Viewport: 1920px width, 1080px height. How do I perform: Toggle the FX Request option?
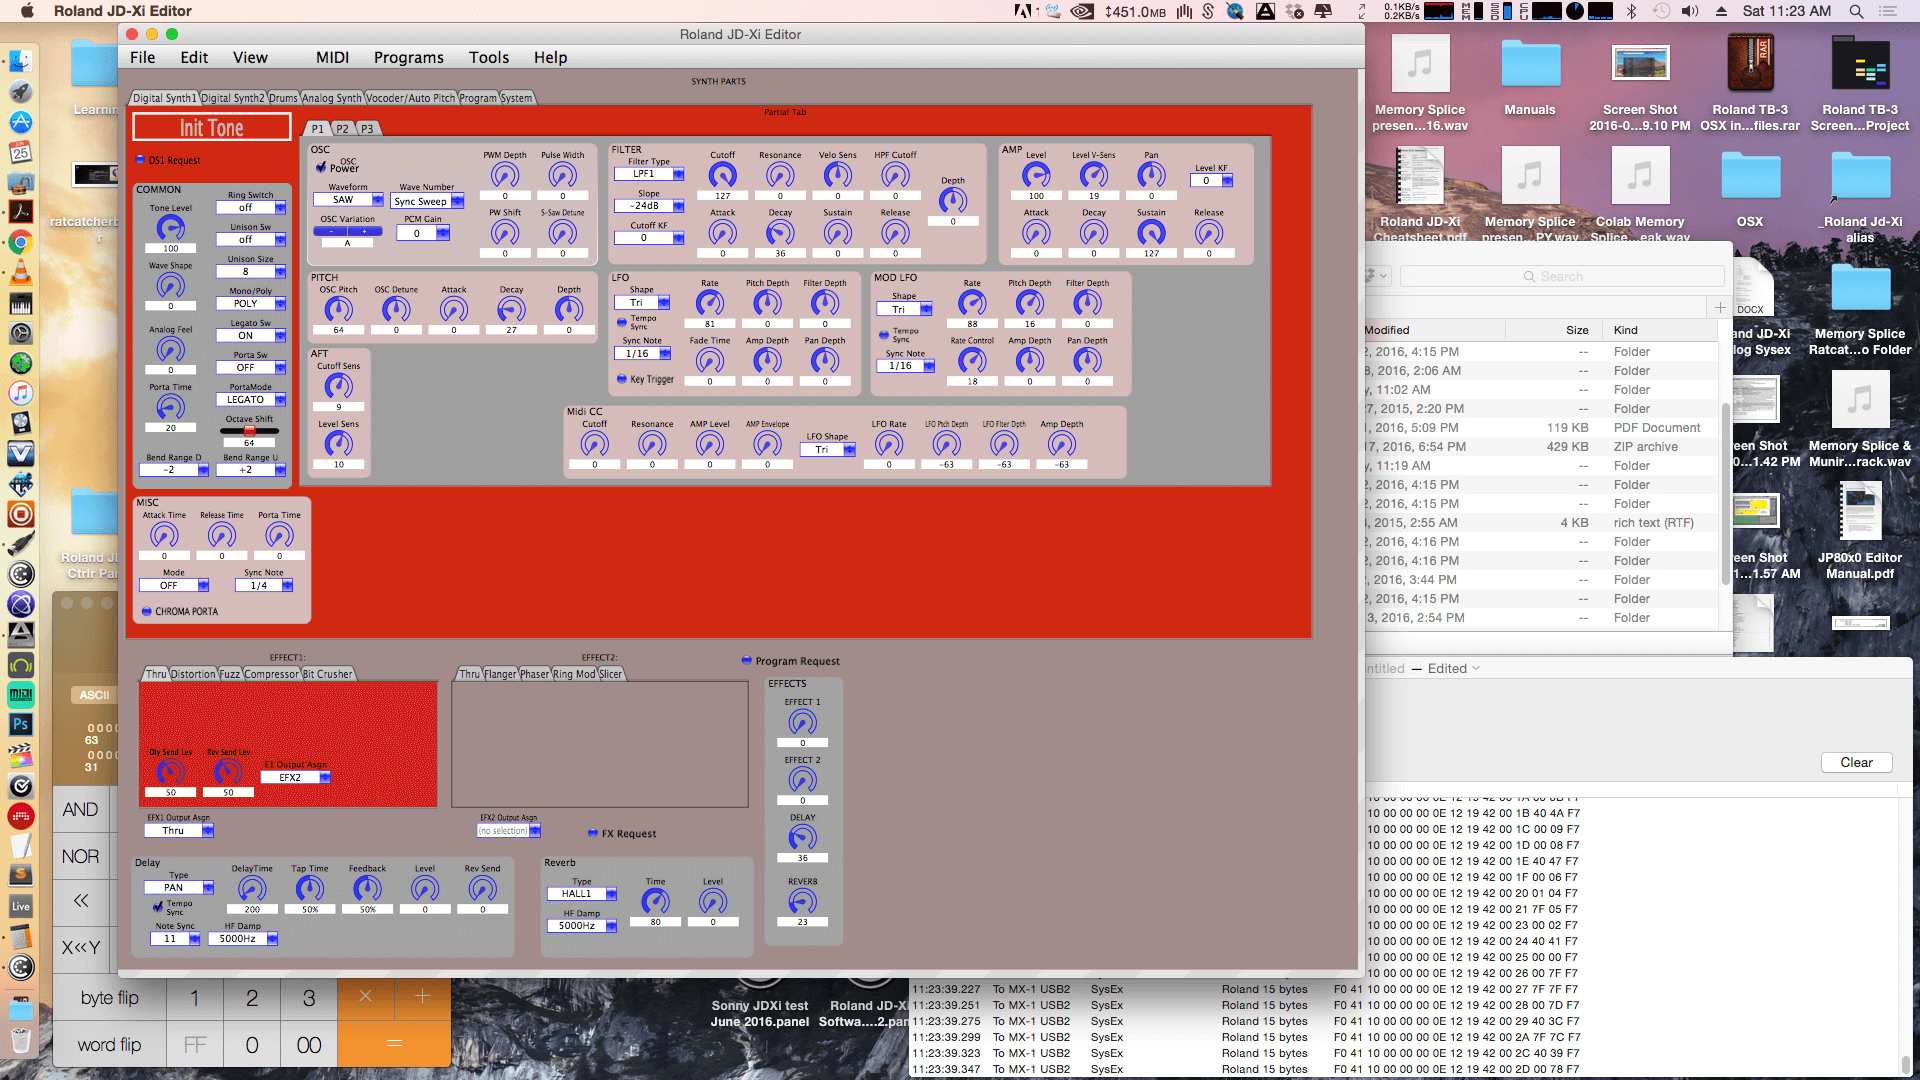[592, 833]
